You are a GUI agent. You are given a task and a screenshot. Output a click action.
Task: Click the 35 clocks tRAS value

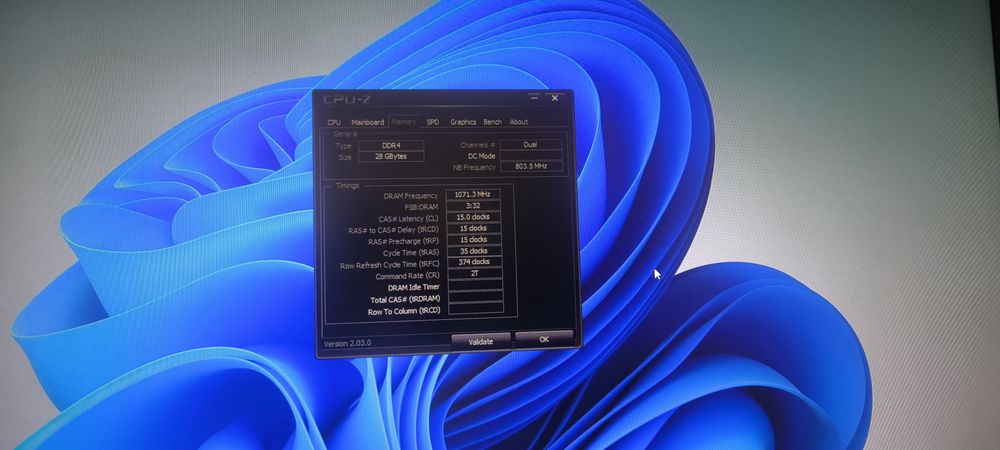click(x=474, y=251)
